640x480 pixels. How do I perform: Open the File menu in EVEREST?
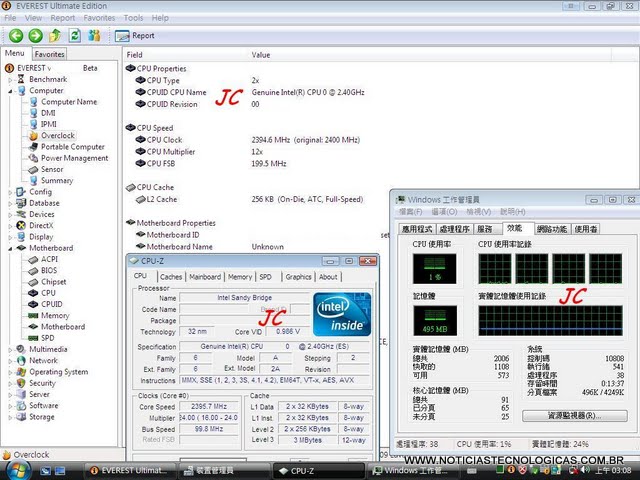[x=10, y=18]
